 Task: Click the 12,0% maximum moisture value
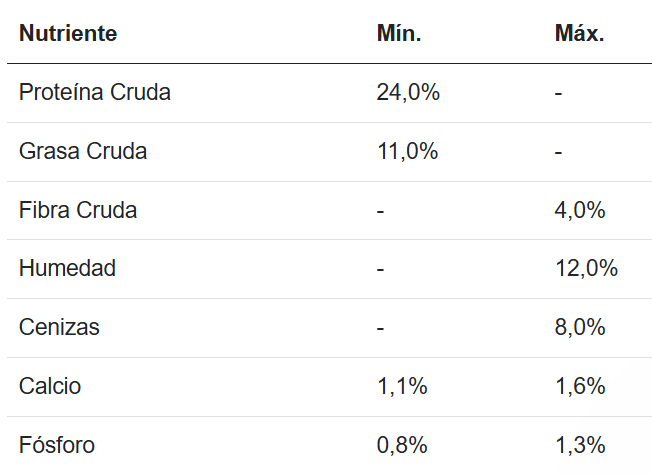click(x=586, y=269)
